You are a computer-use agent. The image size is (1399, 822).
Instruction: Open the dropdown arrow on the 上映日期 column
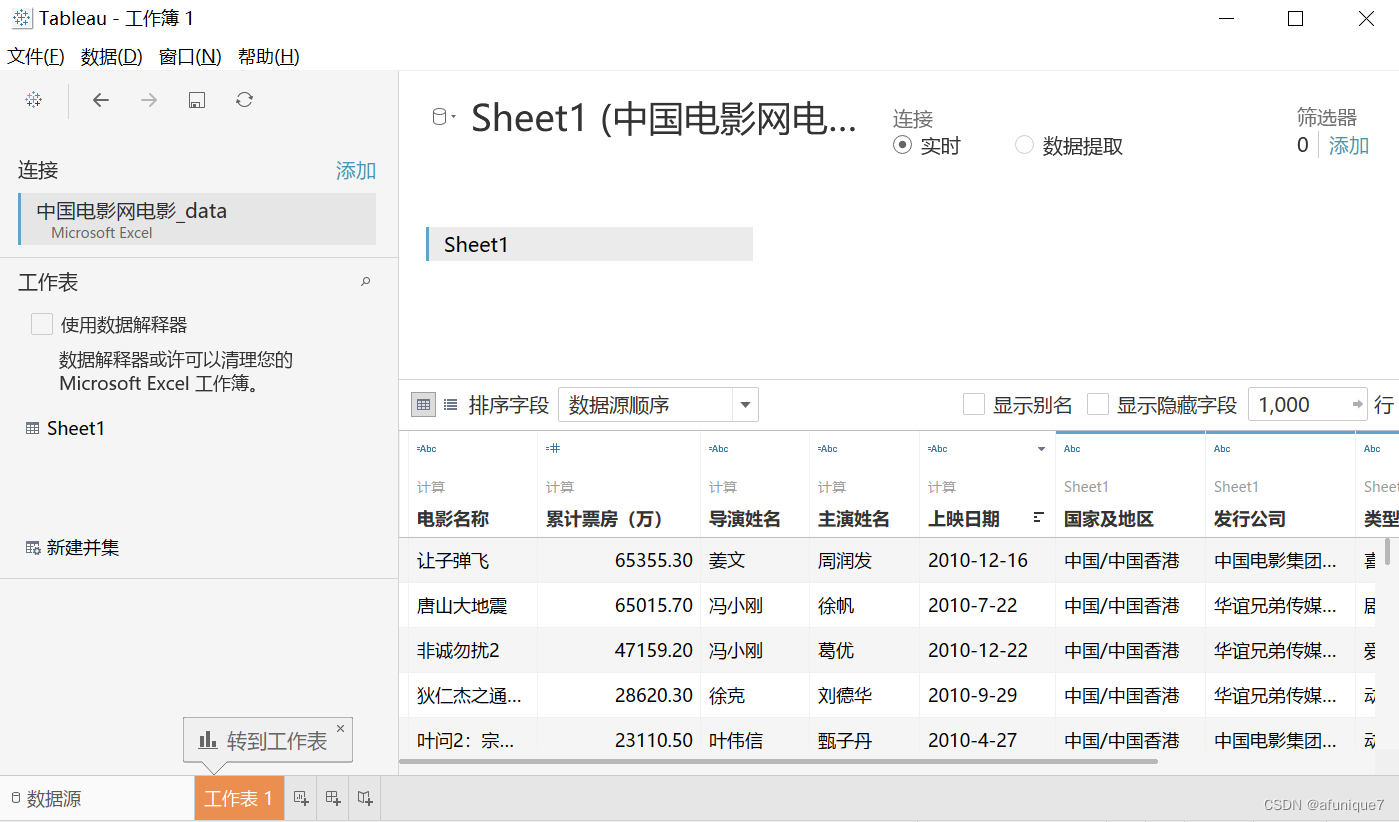[1042, 449]
